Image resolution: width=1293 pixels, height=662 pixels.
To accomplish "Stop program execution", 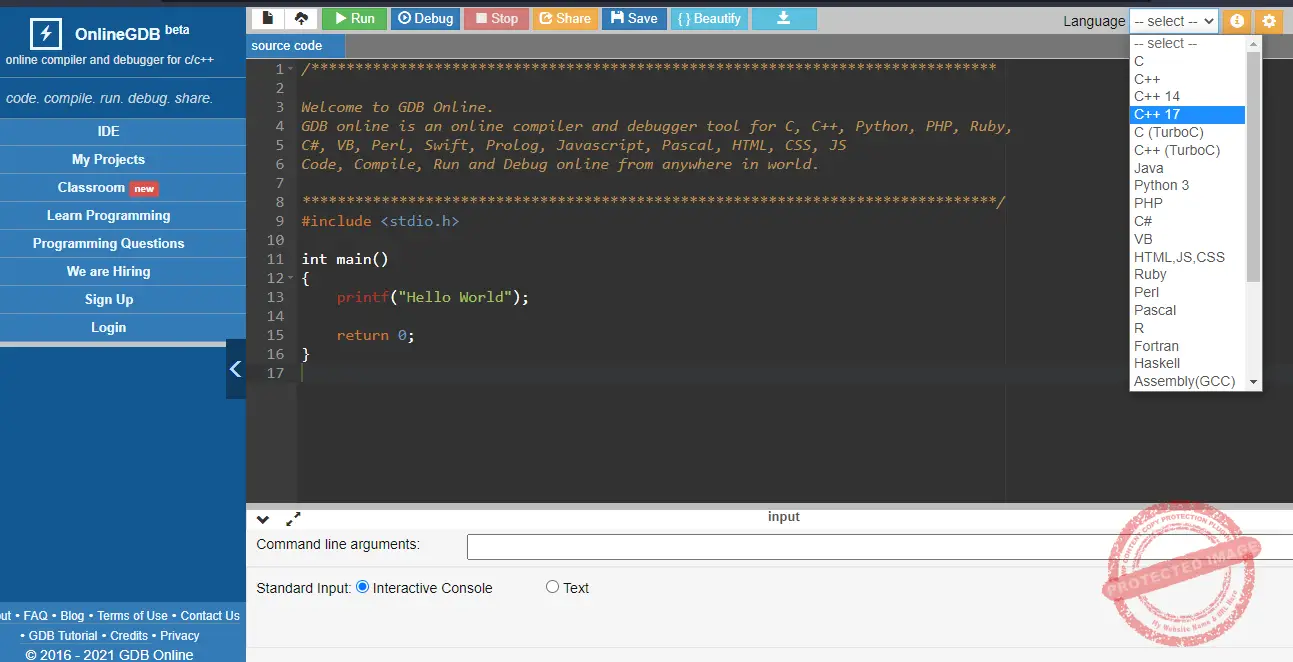I will coord(496,18).
